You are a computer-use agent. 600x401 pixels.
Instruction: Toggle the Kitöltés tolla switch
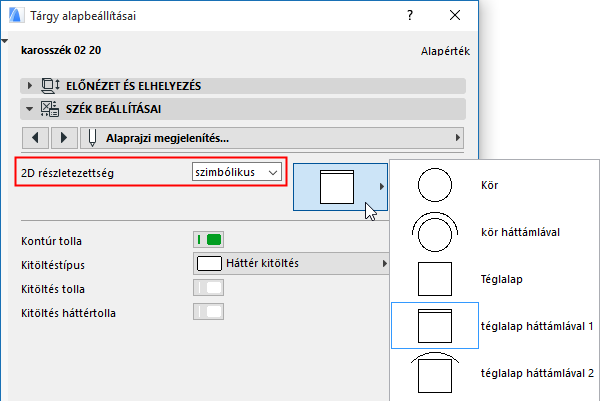point(208,288)
